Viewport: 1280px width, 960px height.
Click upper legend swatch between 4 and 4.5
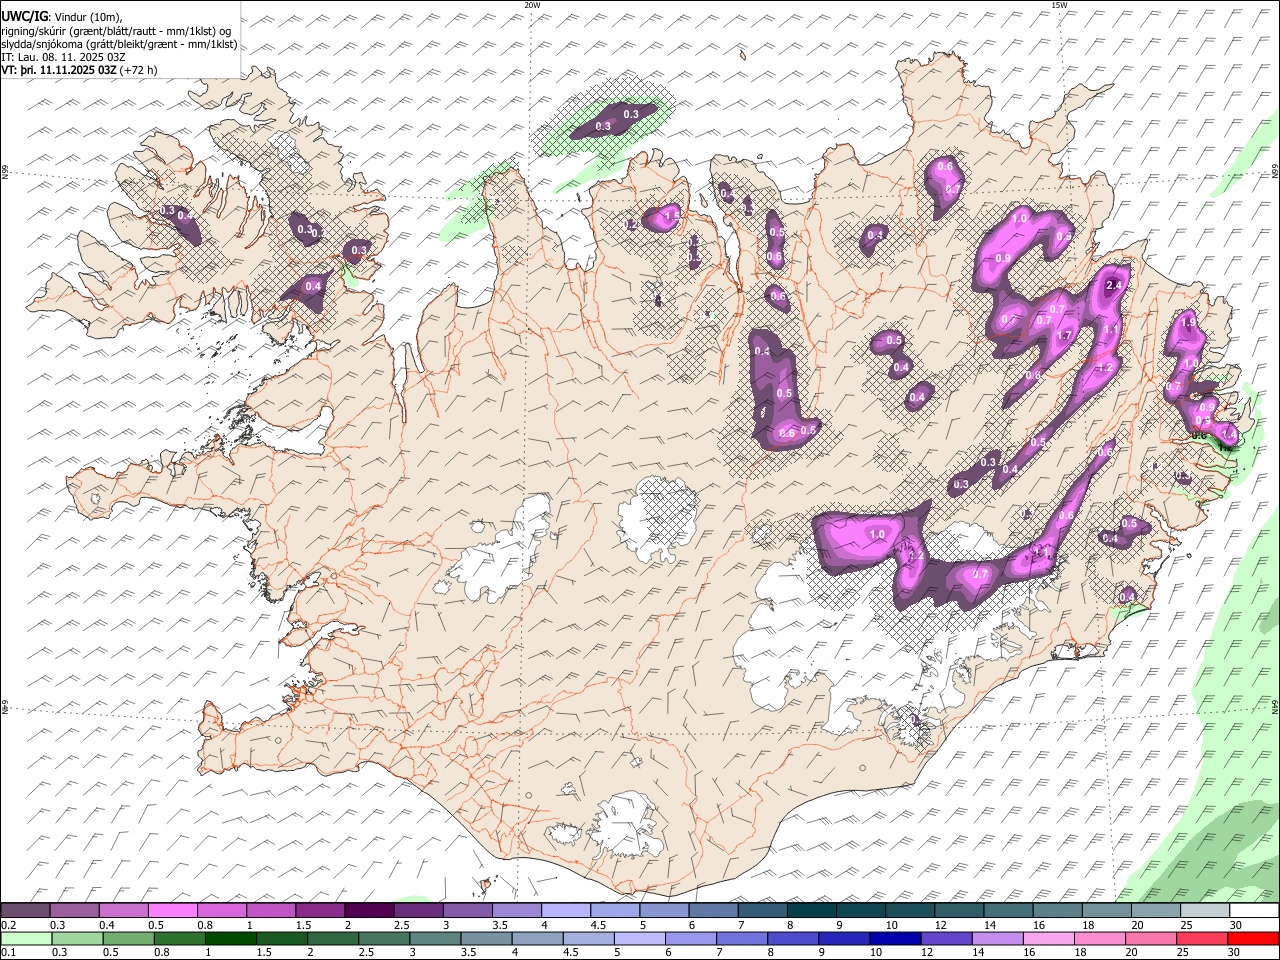tap(566, 911)
